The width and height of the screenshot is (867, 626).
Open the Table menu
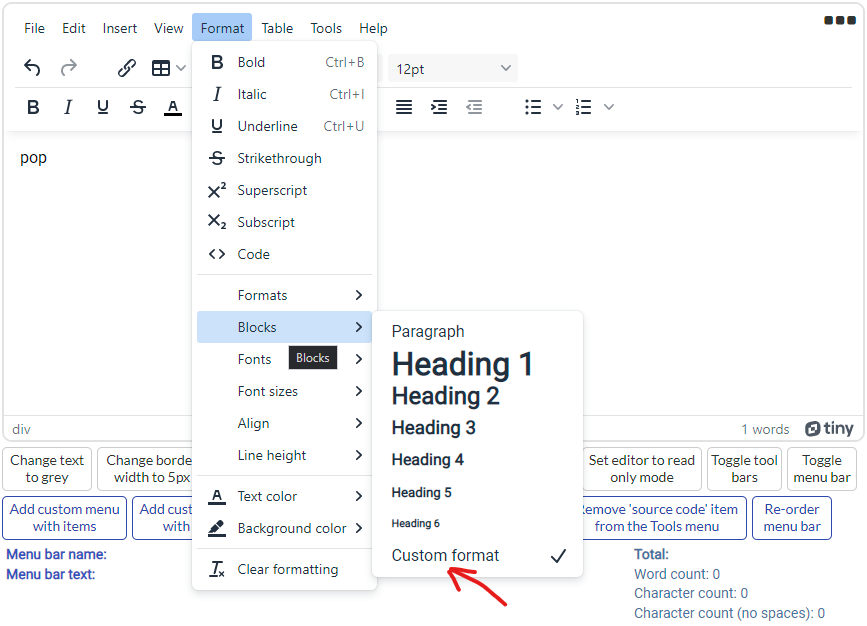[277, 28]
